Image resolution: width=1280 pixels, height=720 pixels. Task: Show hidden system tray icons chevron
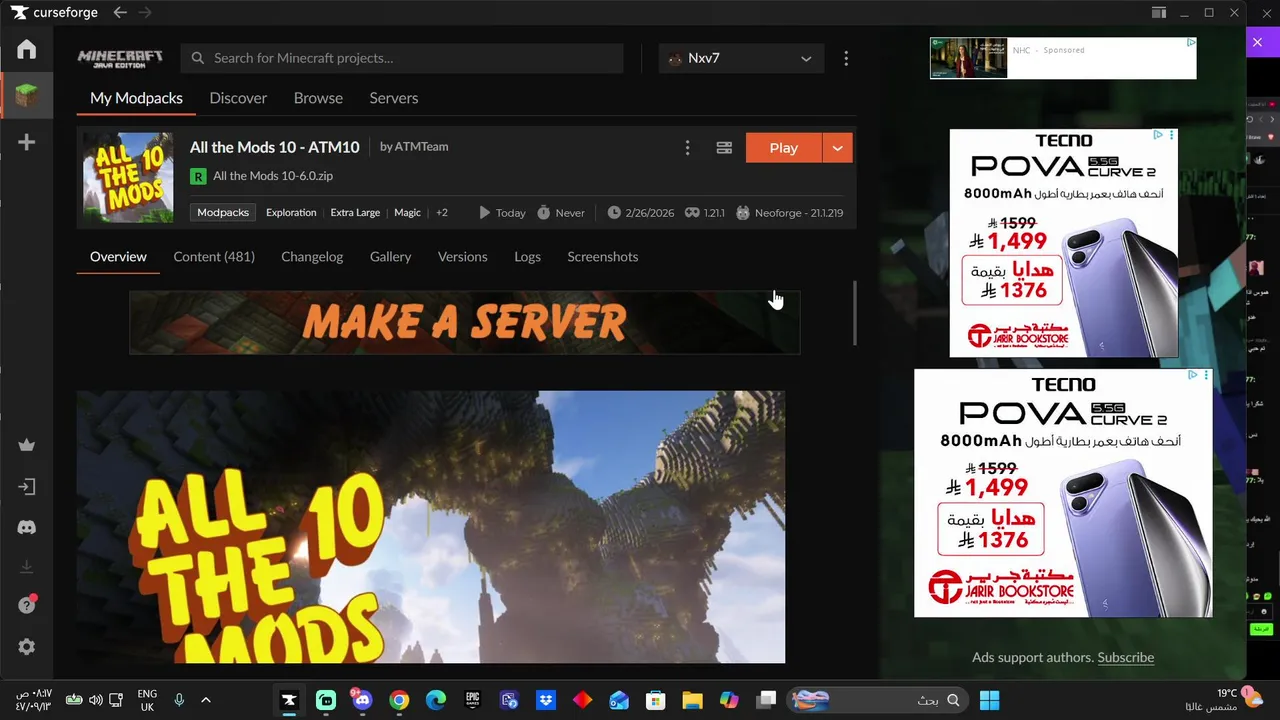pyautogui.click(x=206, y=700)
